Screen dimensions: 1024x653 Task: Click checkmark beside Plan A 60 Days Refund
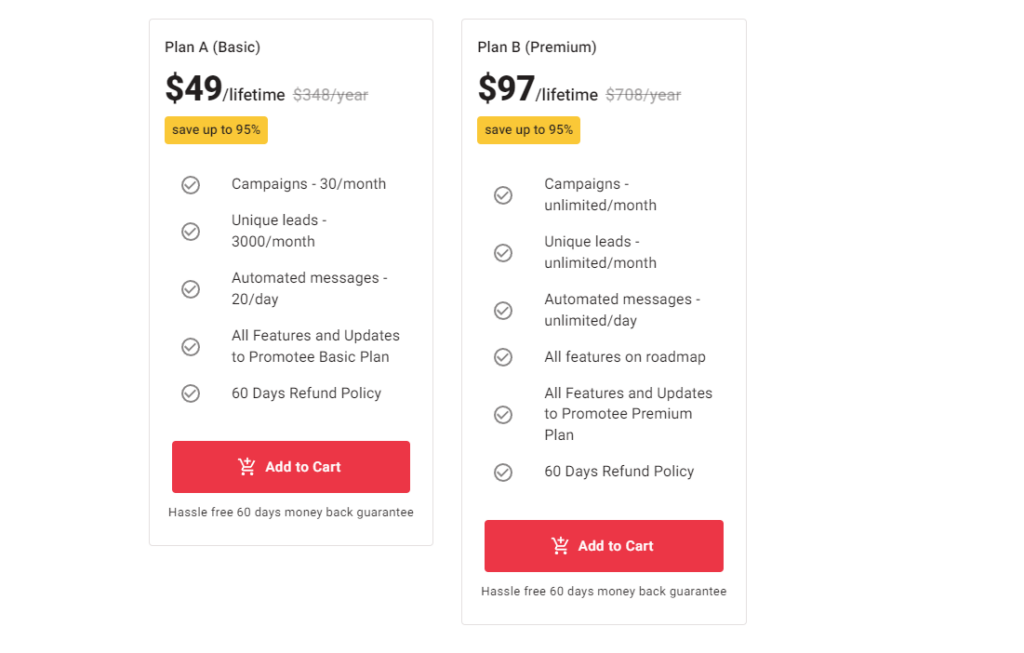coord(190,394)
